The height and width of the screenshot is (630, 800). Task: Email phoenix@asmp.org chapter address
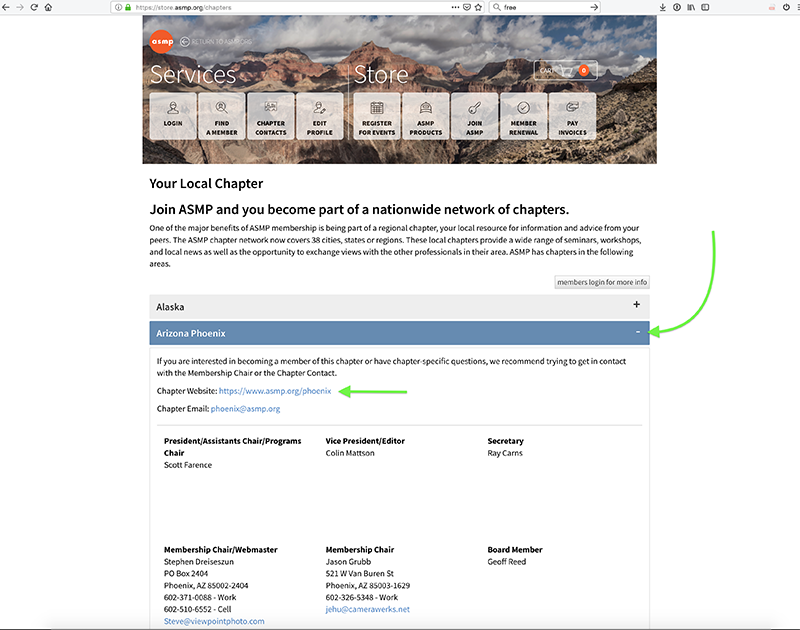245,409
